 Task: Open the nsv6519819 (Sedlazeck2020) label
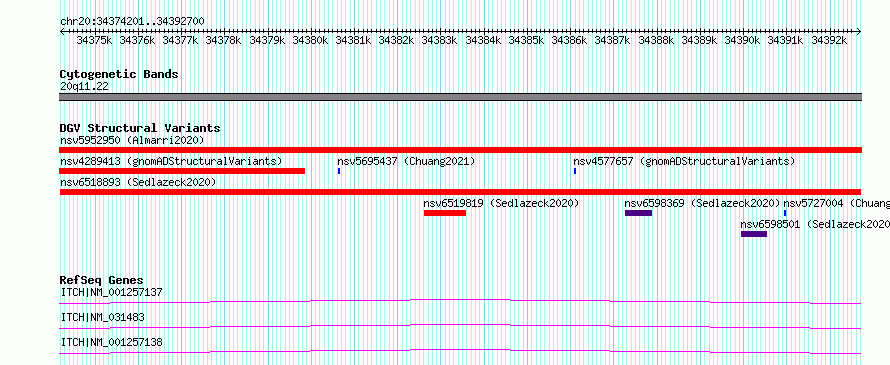click(501, 203)
